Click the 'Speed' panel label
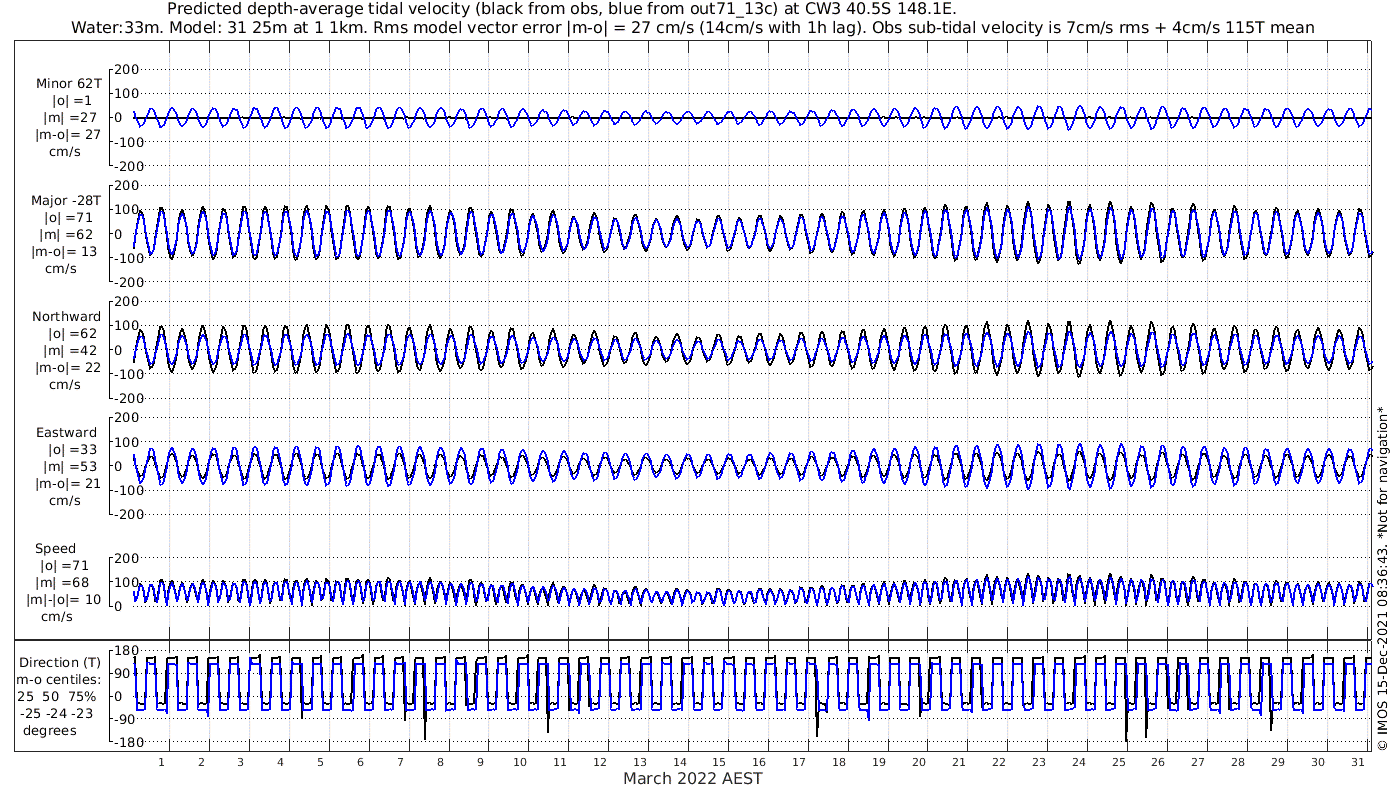The image size is (1400, 800). tap(55, 549)
